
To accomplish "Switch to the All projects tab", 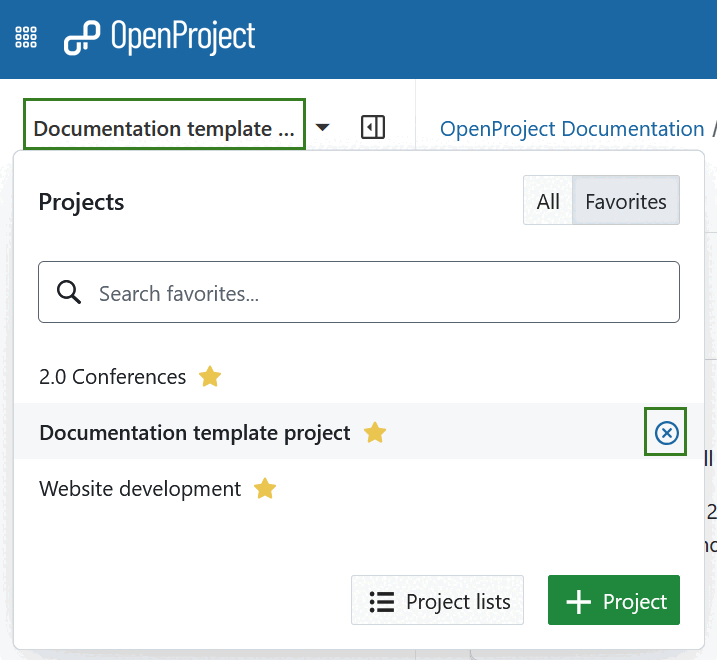I will [x=548, y=201].
